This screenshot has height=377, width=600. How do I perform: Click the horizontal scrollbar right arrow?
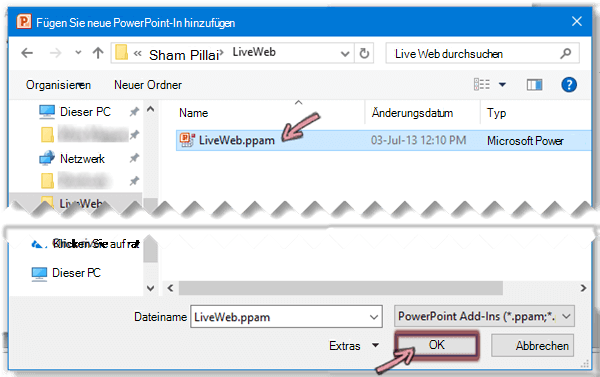click(583, 288)
